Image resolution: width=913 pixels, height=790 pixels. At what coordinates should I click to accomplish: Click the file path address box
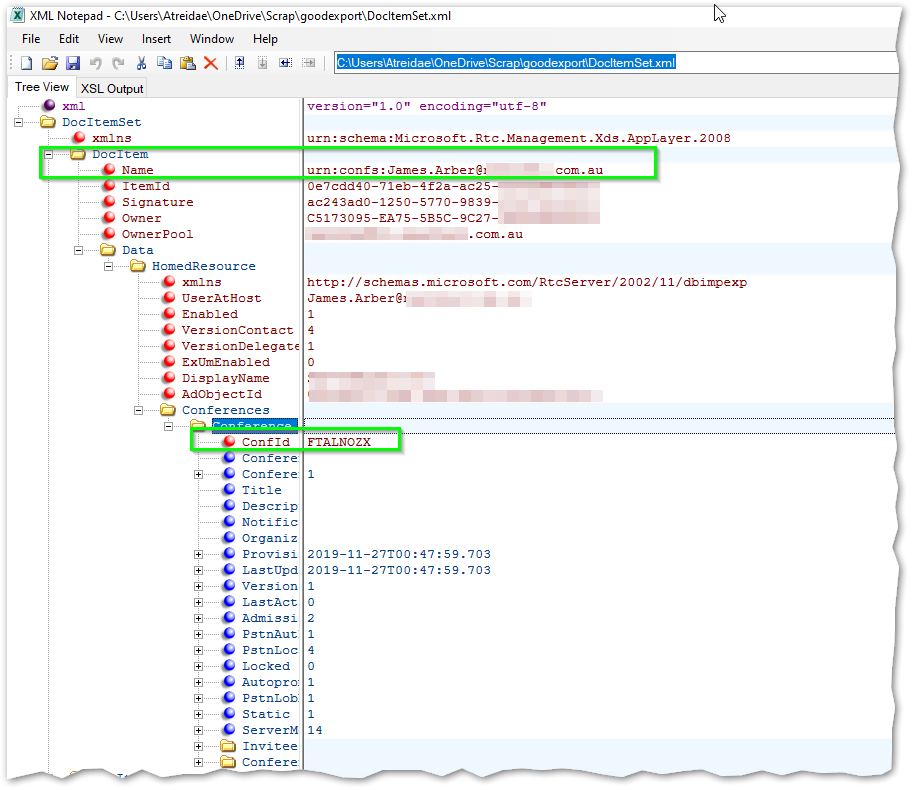click(616, 63)
